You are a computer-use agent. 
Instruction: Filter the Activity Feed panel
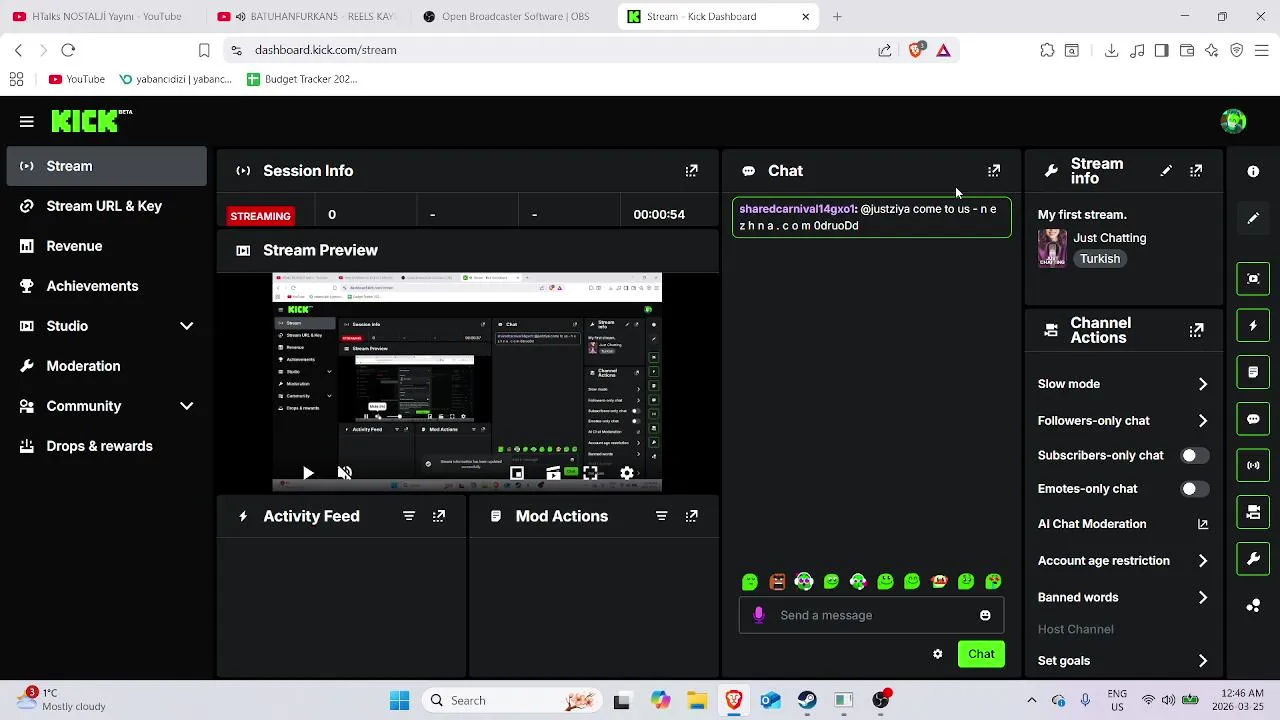tap(409, 516)
